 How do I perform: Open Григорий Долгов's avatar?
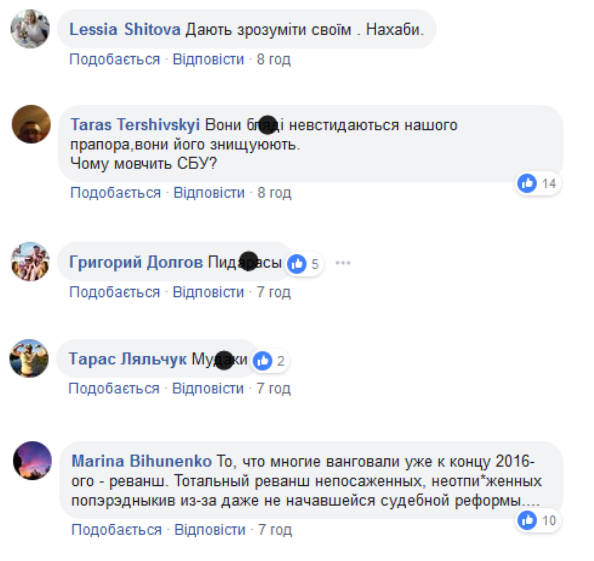30,261
